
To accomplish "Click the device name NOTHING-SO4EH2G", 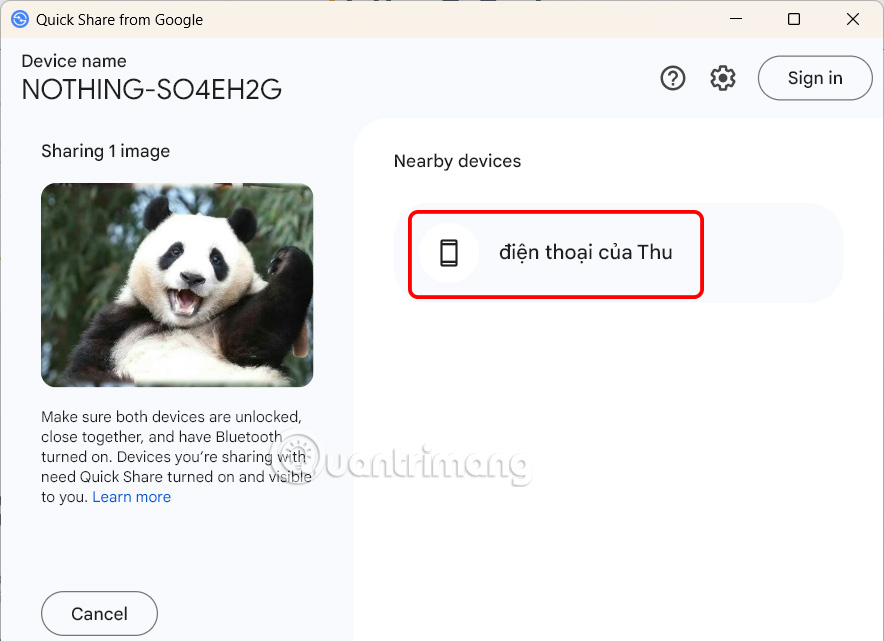I will coord(151,90).
